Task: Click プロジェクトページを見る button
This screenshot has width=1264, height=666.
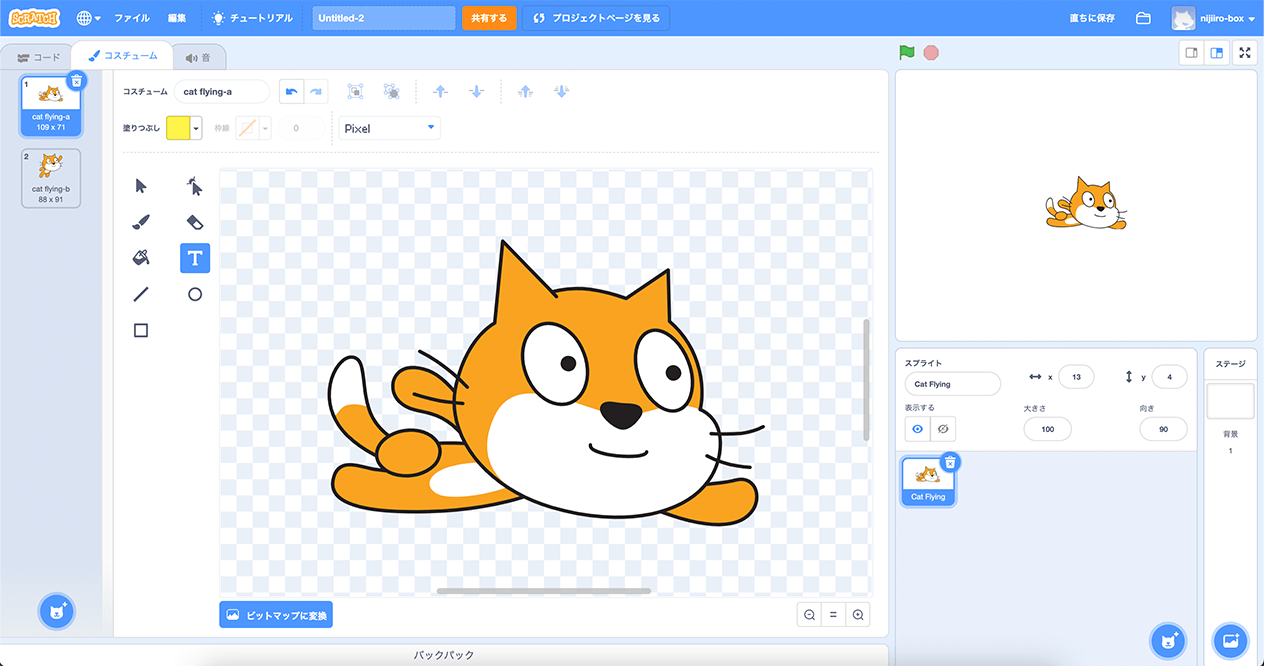Action: [596, 18]
